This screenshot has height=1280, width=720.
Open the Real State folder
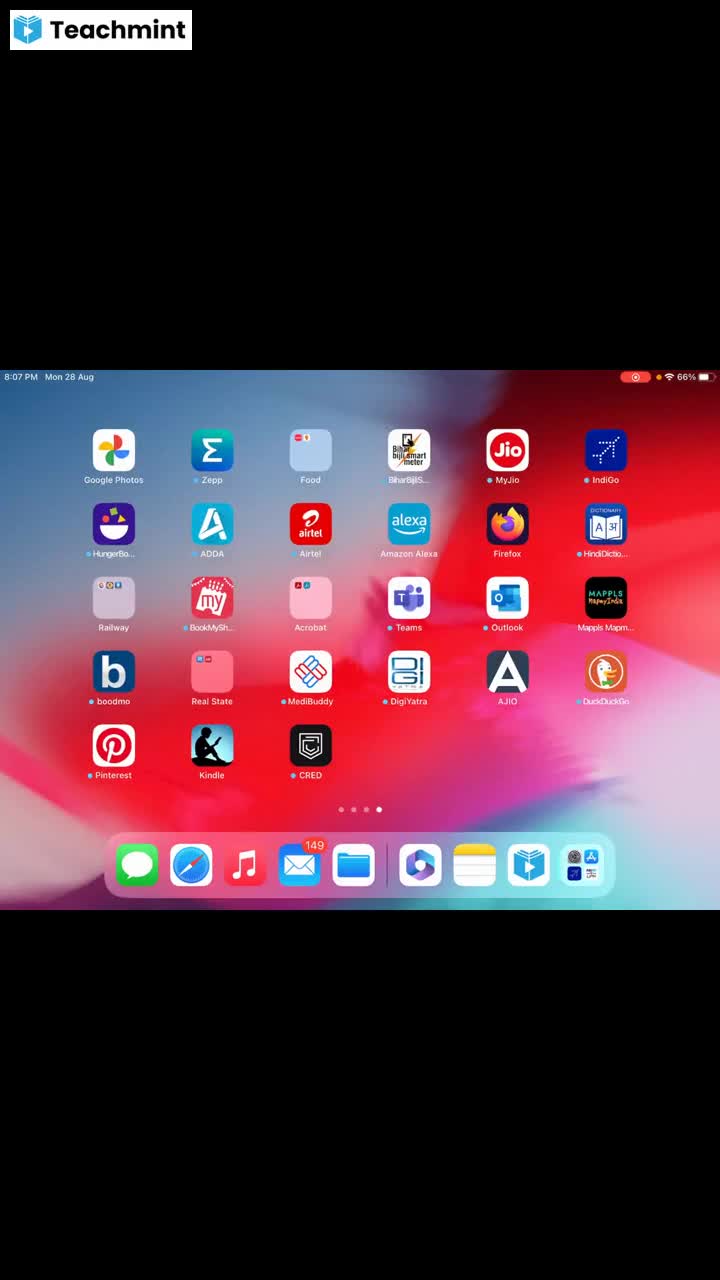tap(212, 672)
